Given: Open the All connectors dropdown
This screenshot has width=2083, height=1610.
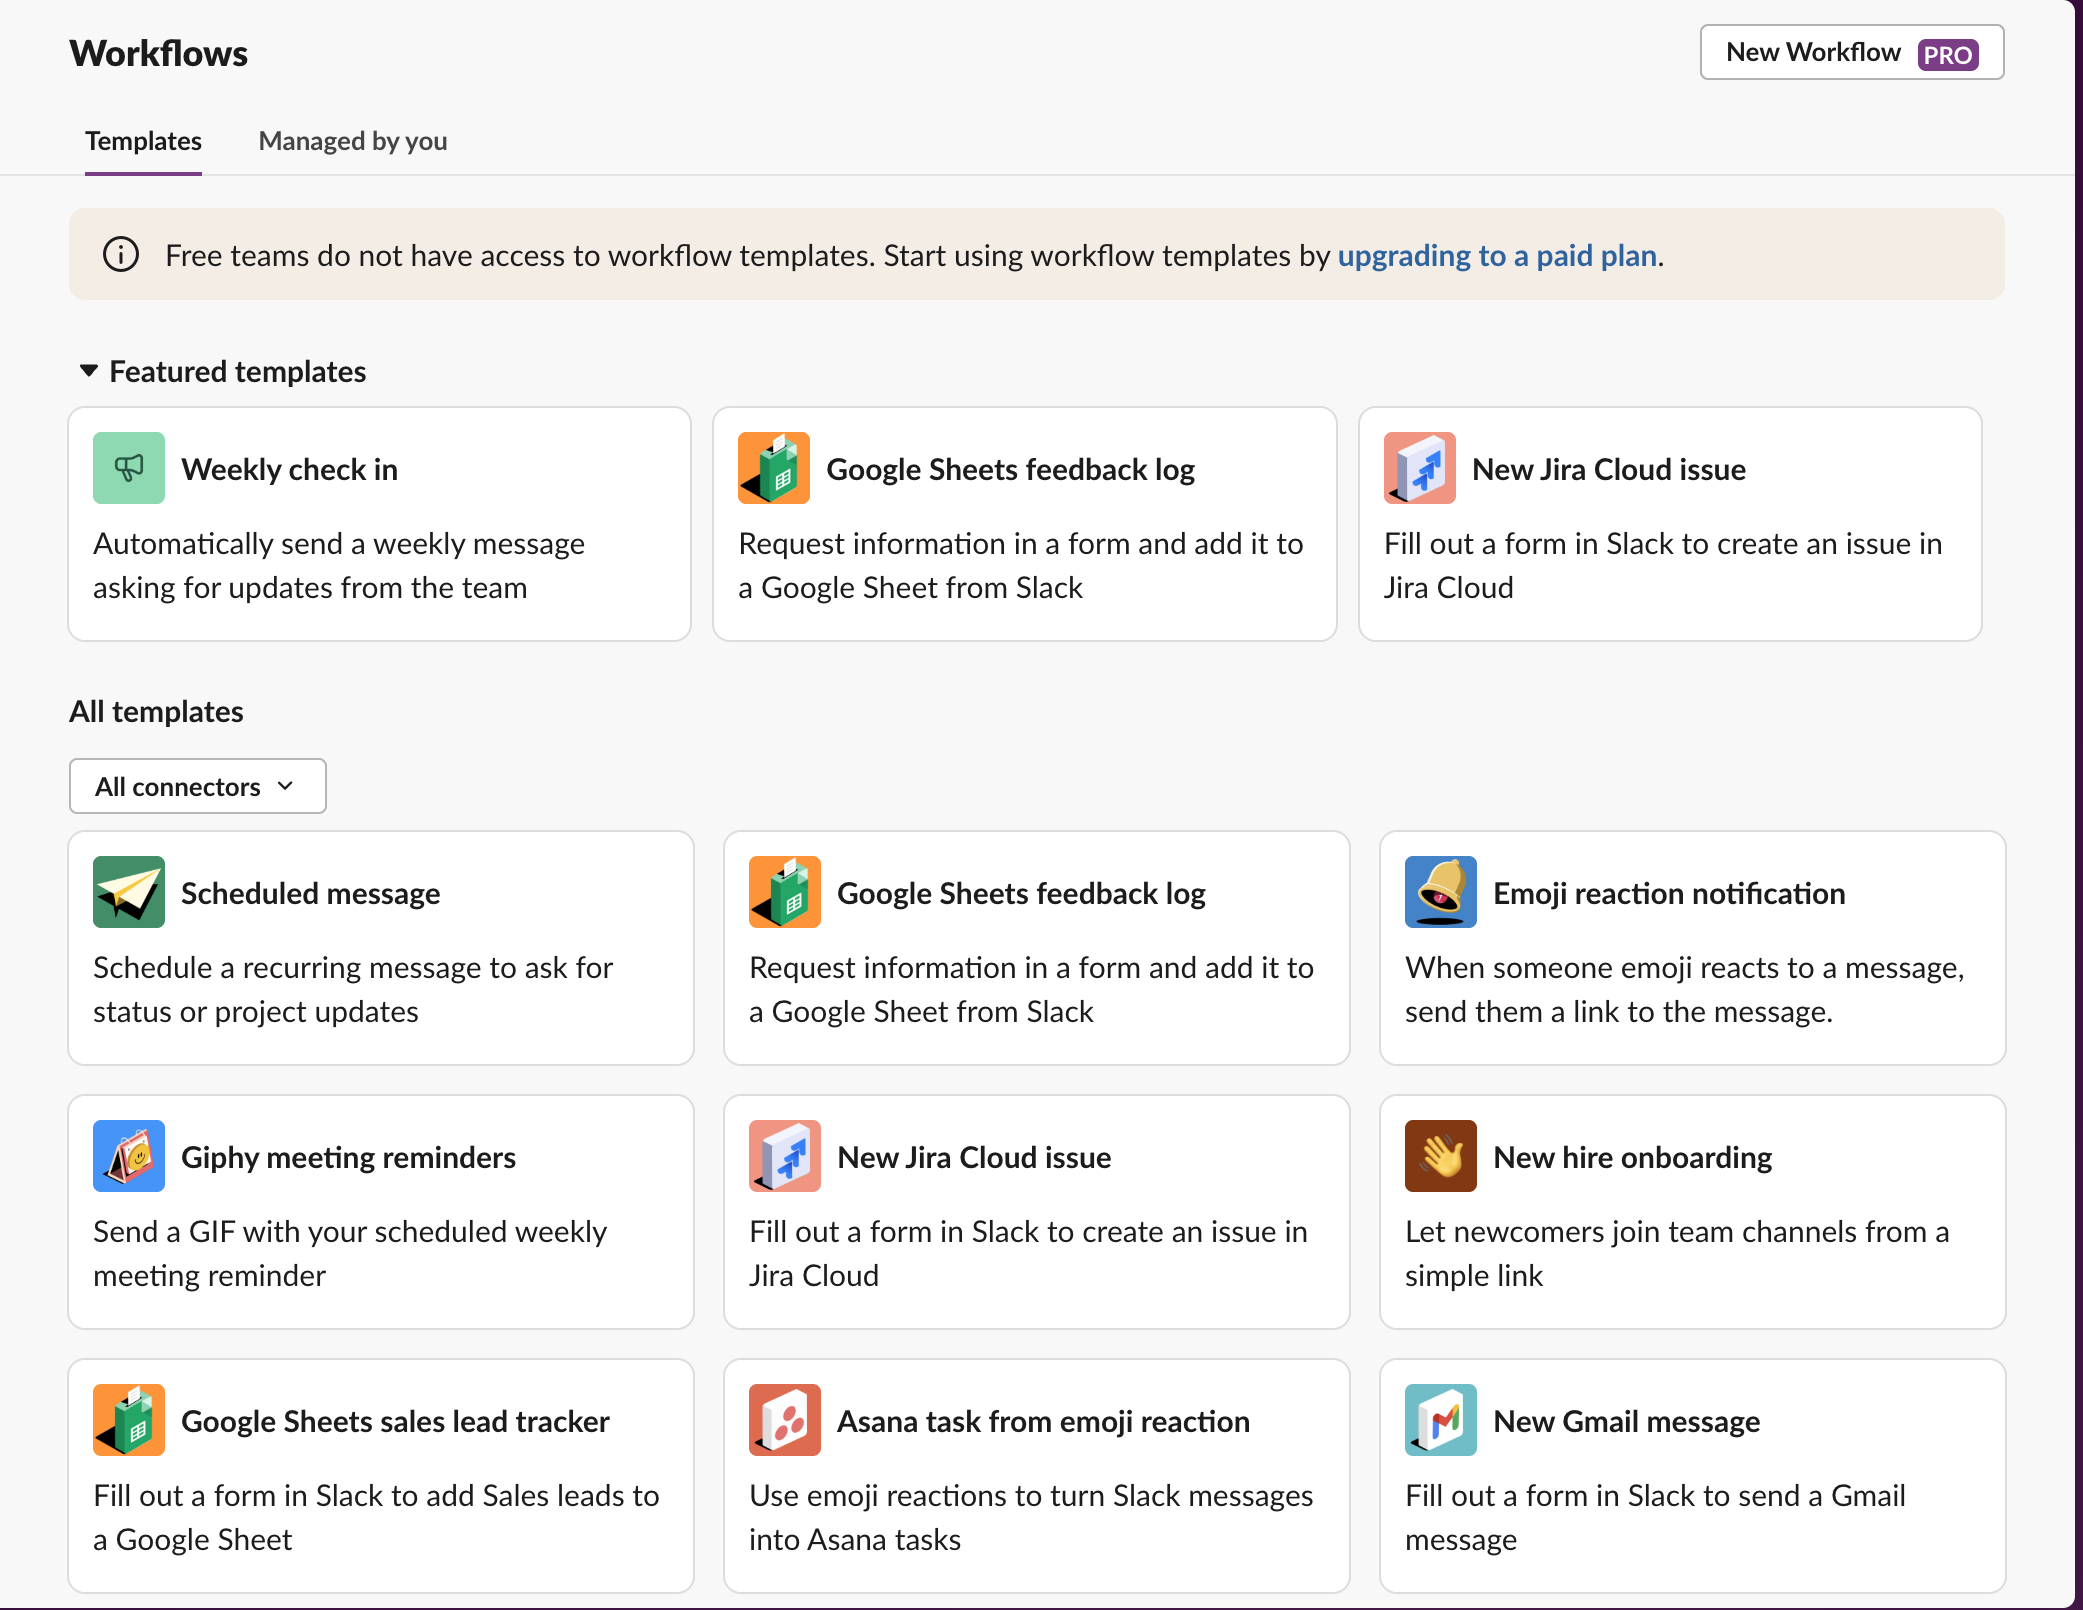Looking at the screenshot, I should point(198,786).
